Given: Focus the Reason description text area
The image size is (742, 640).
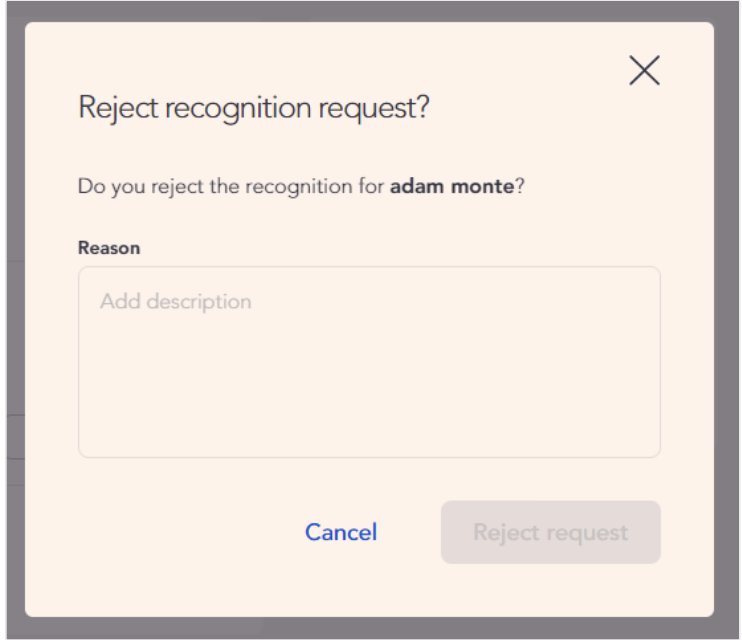Looking at the screenshot, I should coord(369,362).
